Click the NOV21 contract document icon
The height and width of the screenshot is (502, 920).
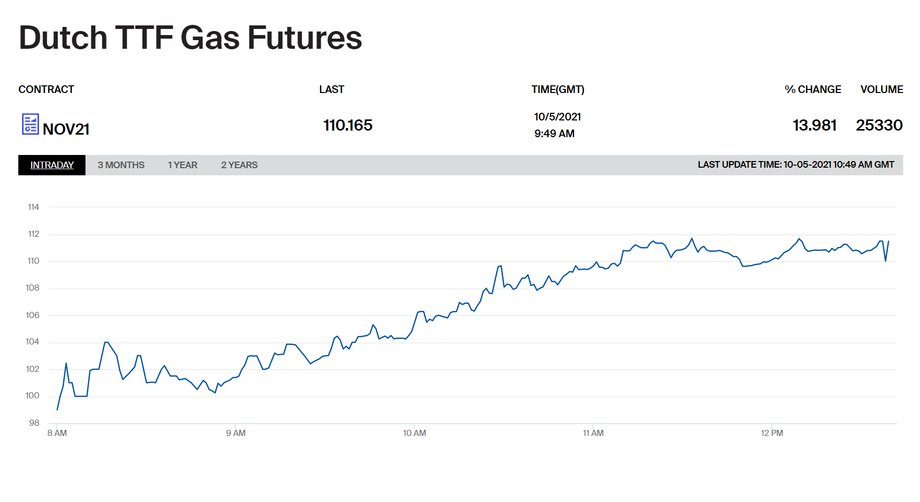tap(31, 124)
